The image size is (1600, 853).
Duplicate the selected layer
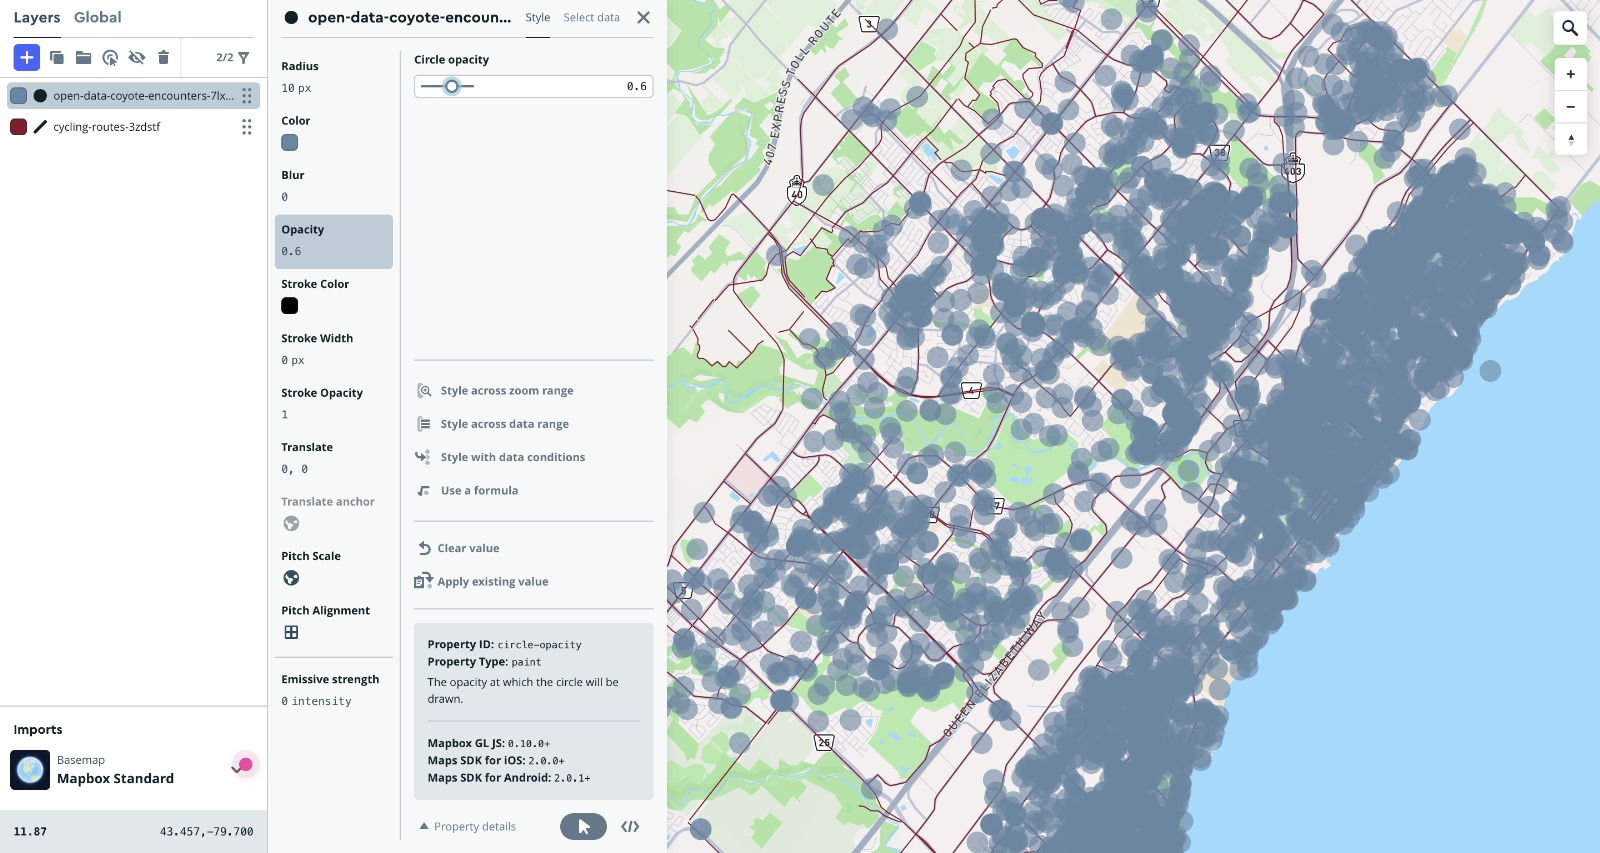57,58
